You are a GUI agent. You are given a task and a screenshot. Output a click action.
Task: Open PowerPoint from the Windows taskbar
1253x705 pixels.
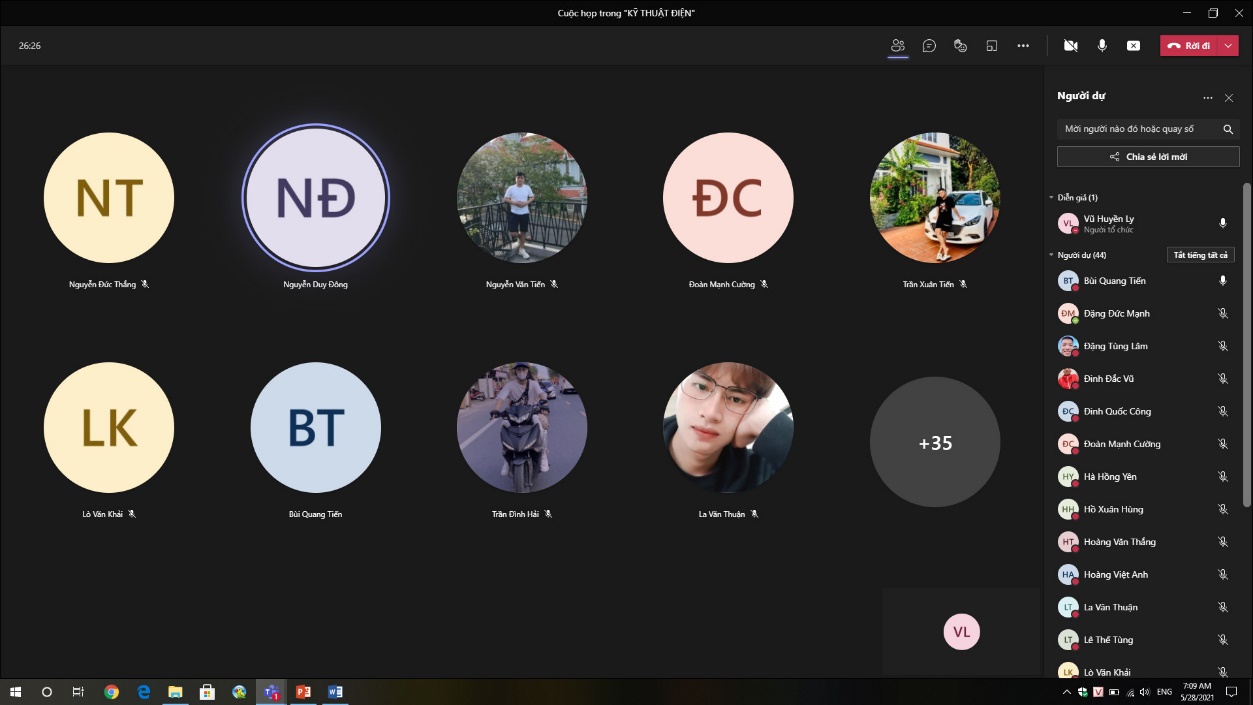pyautogui.click(x=303, y=692)
